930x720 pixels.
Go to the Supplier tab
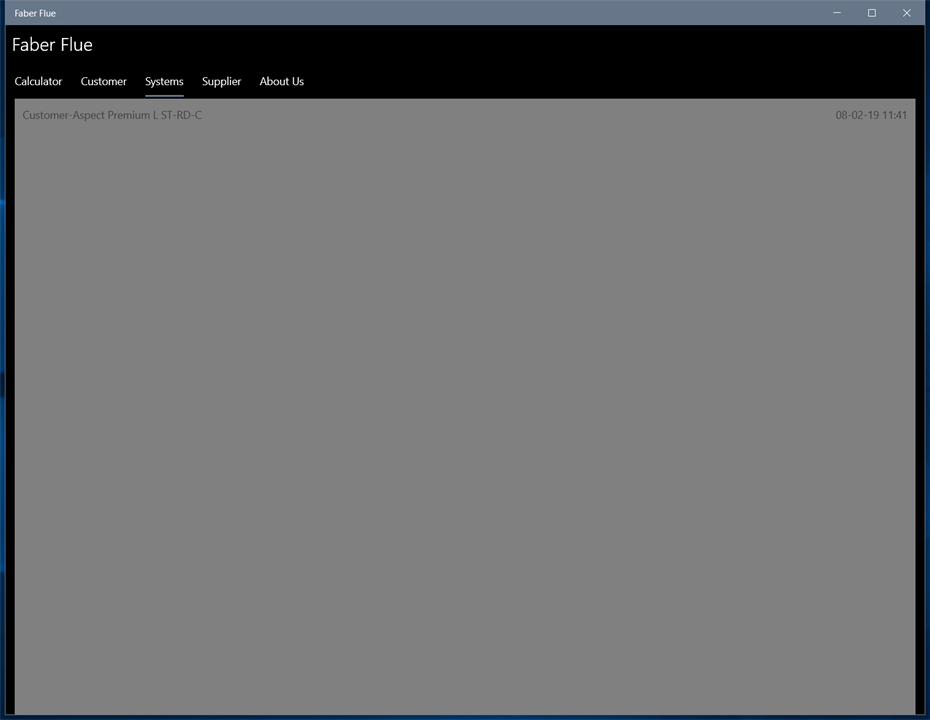point(221,82)
